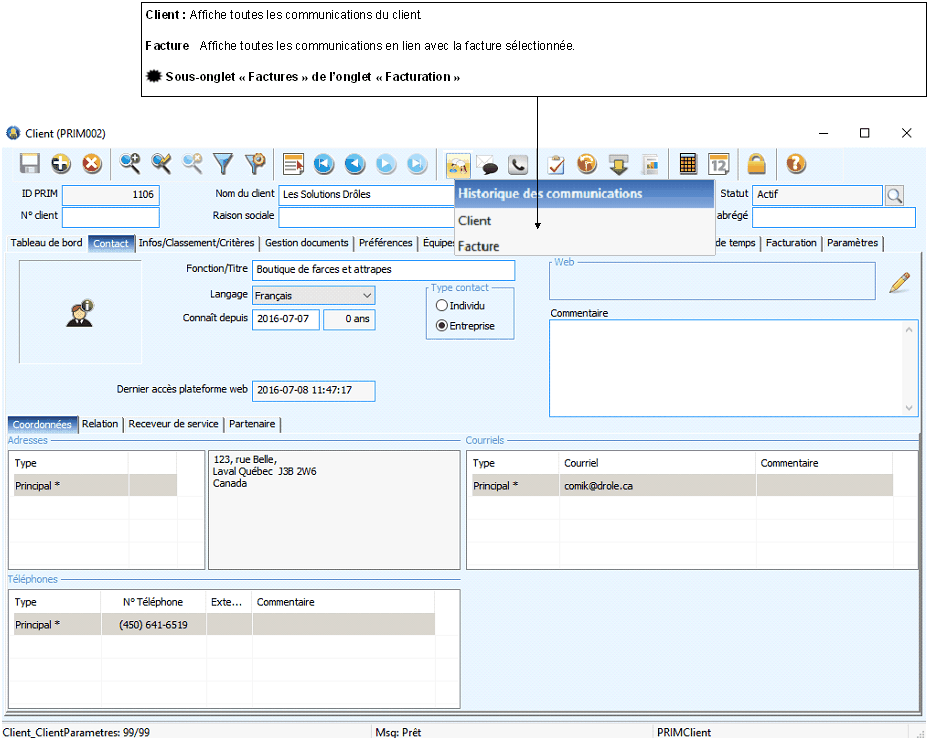Viewport: 929px width, 740px height.
Task: Click the Fonction/Titre input field
Action: pyautogui.click(x=383, y=270)
